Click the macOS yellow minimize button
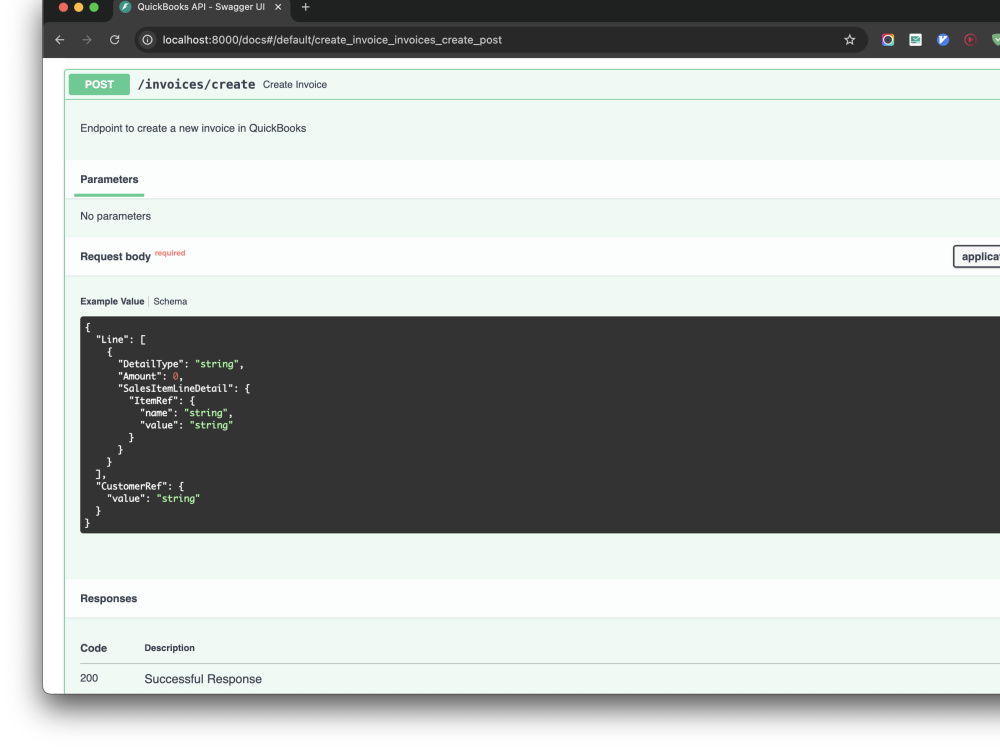Image resolution: width=1000 pixels, height=750 pixels. coord(78,7)
